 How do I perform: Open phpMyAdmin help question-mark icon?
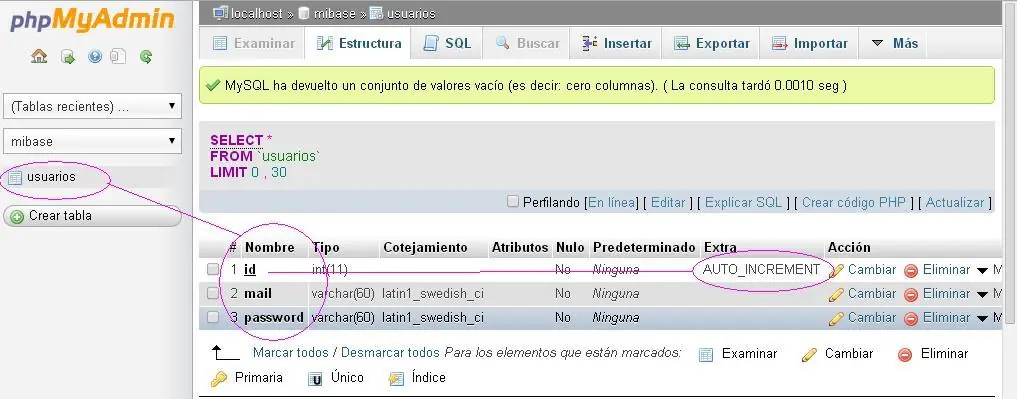pyautogui.click(x=95, y=57)
